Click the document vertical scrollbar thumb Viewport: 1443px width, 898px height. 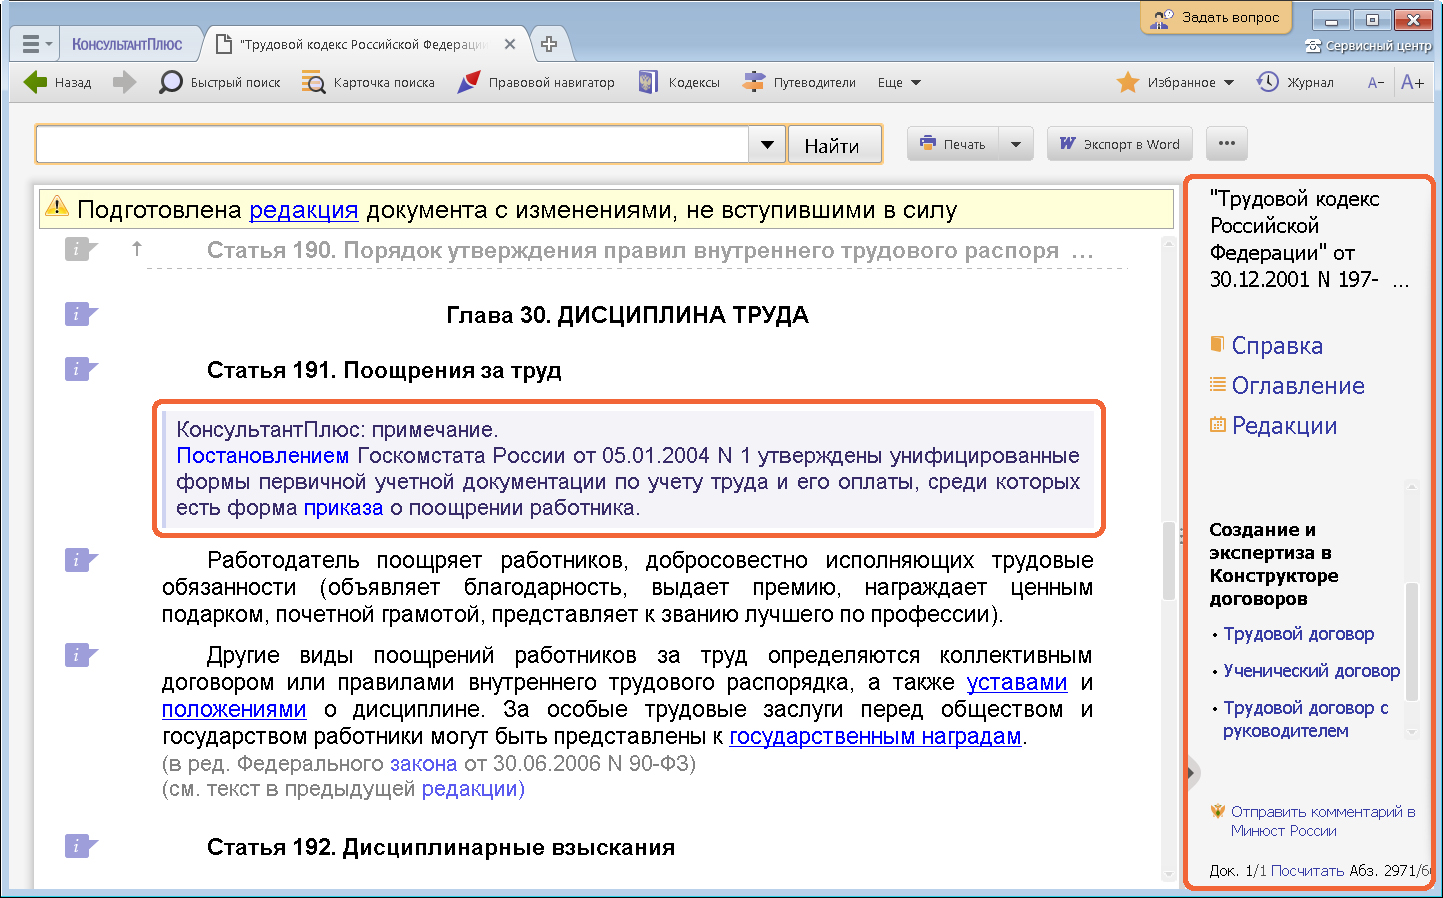(x=1168, y=560)
